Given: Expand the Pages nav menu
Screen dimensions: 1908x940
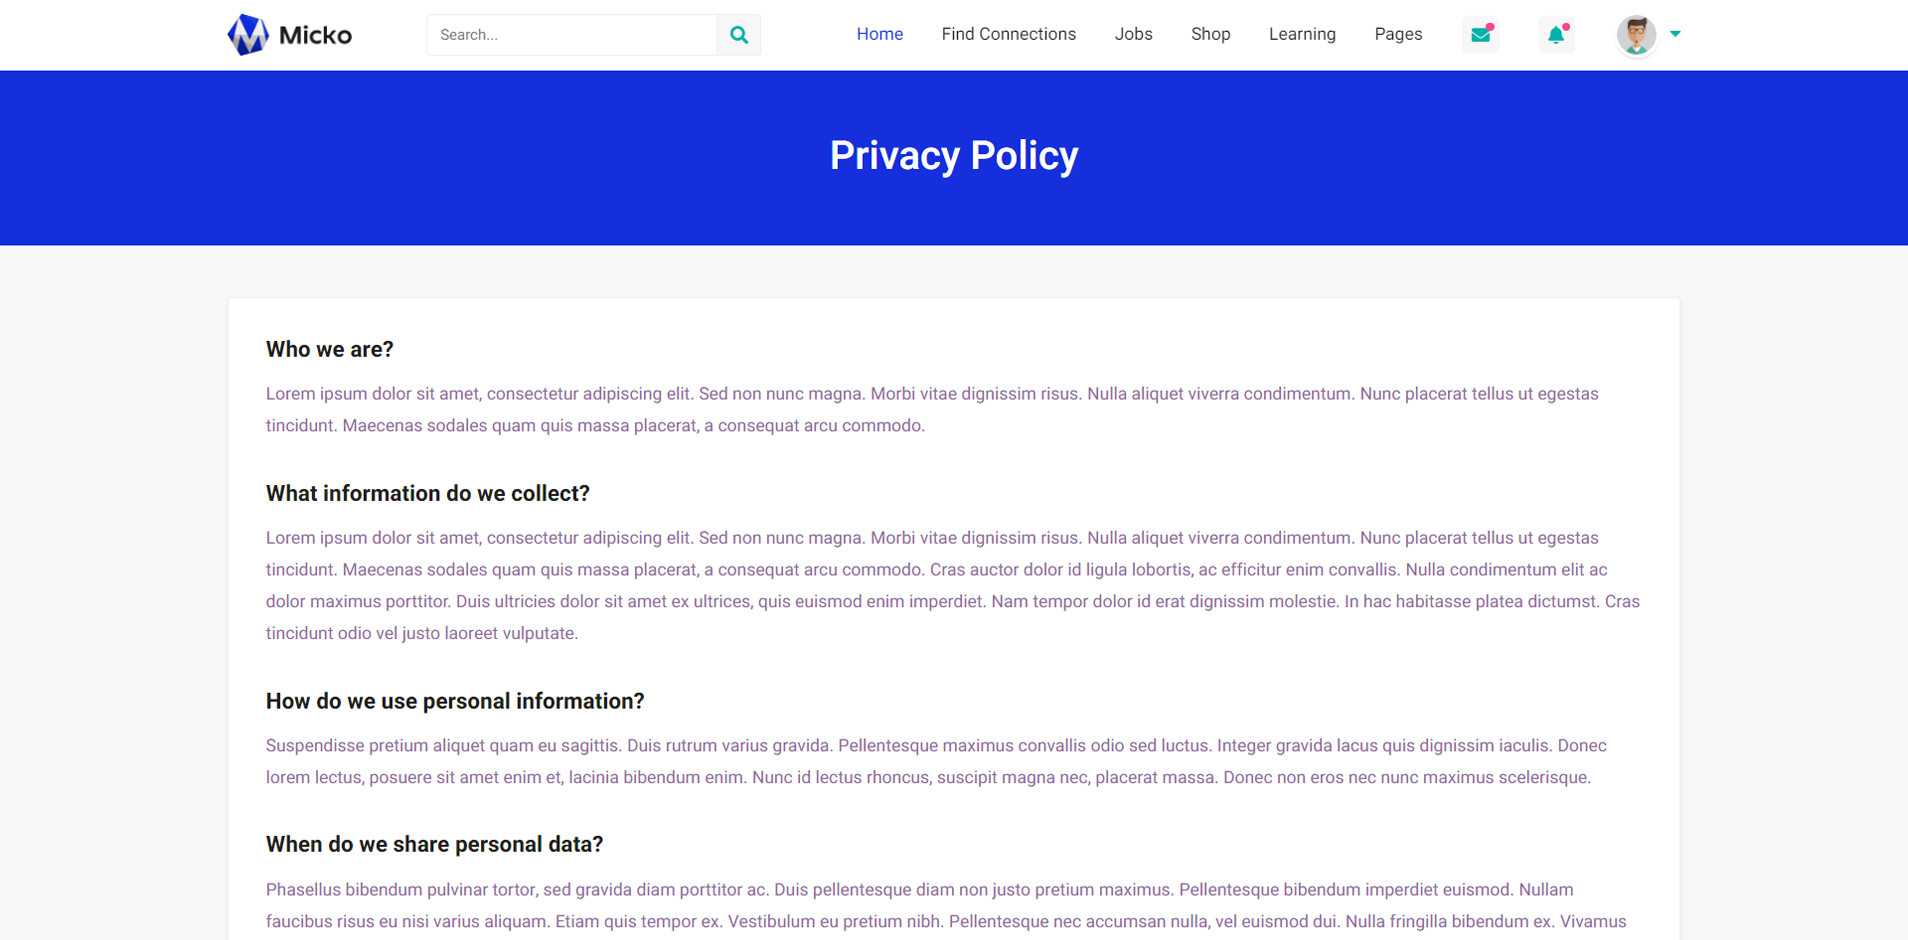Looking at the screenshot, I should click(1398, 34).
